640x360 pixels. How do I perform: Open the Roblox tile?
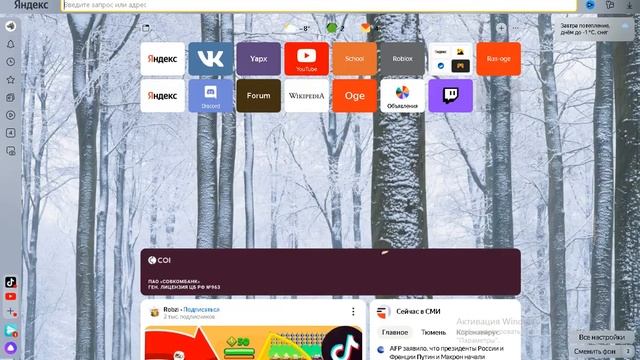402,59
